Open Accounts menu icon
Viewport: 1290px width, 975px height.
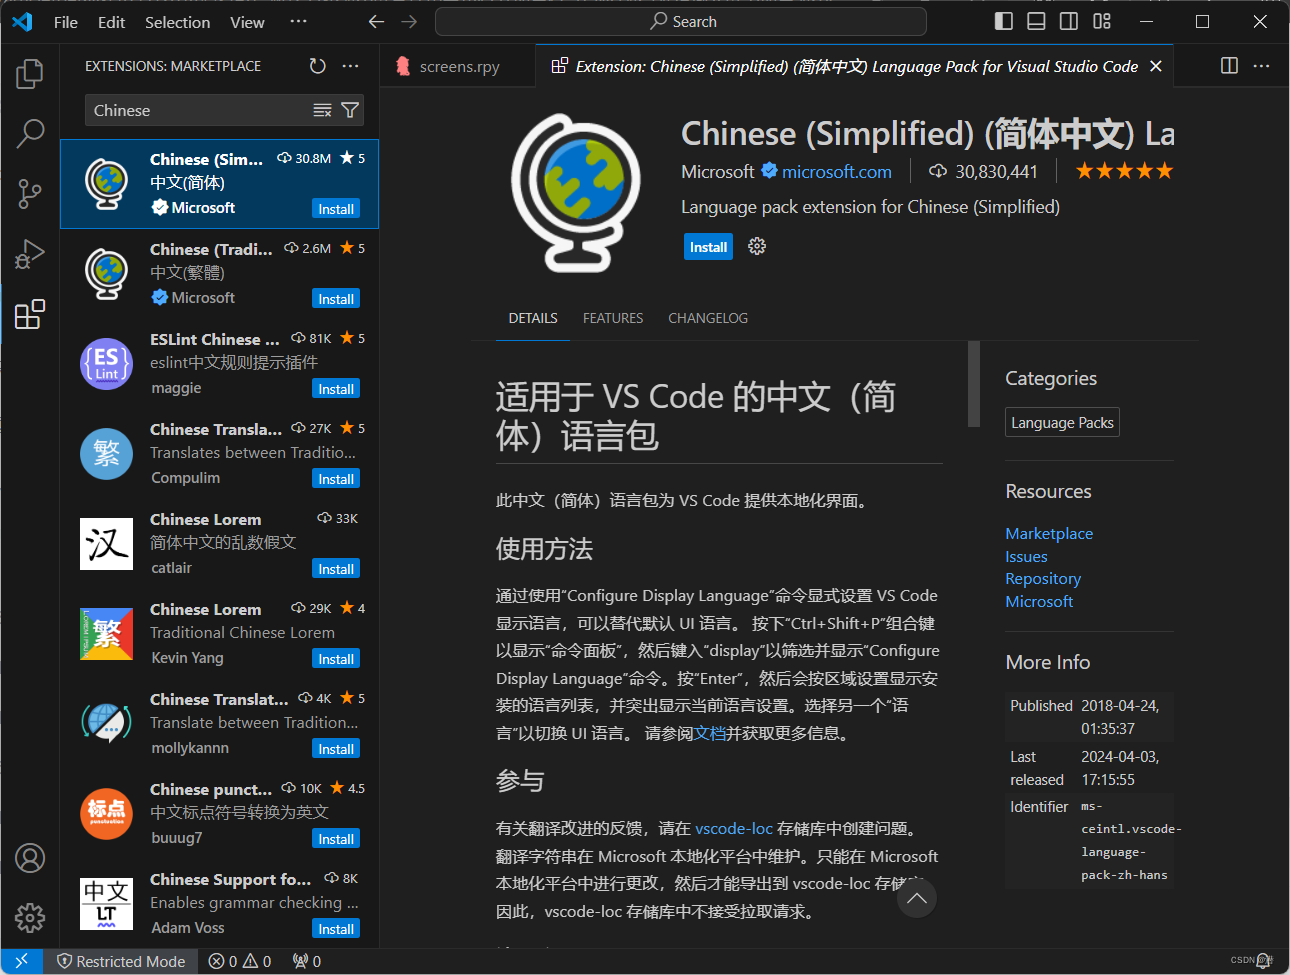30,858
